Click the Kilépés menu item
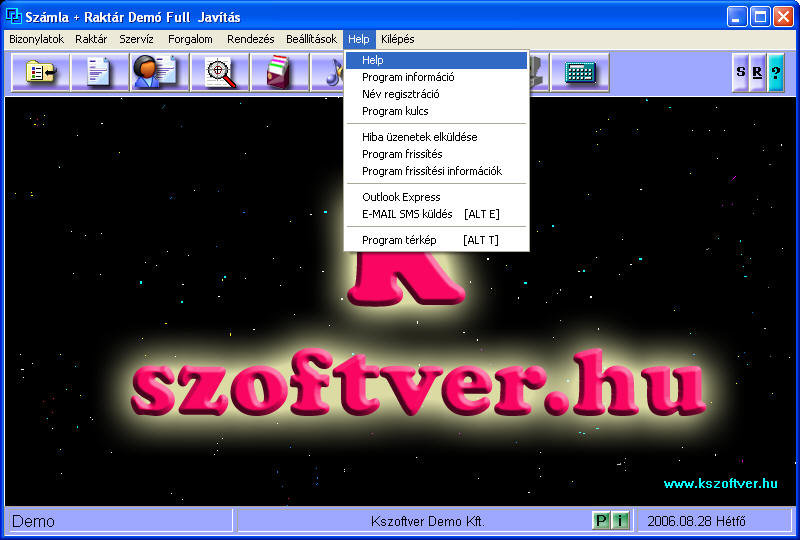 click(397, 39)
